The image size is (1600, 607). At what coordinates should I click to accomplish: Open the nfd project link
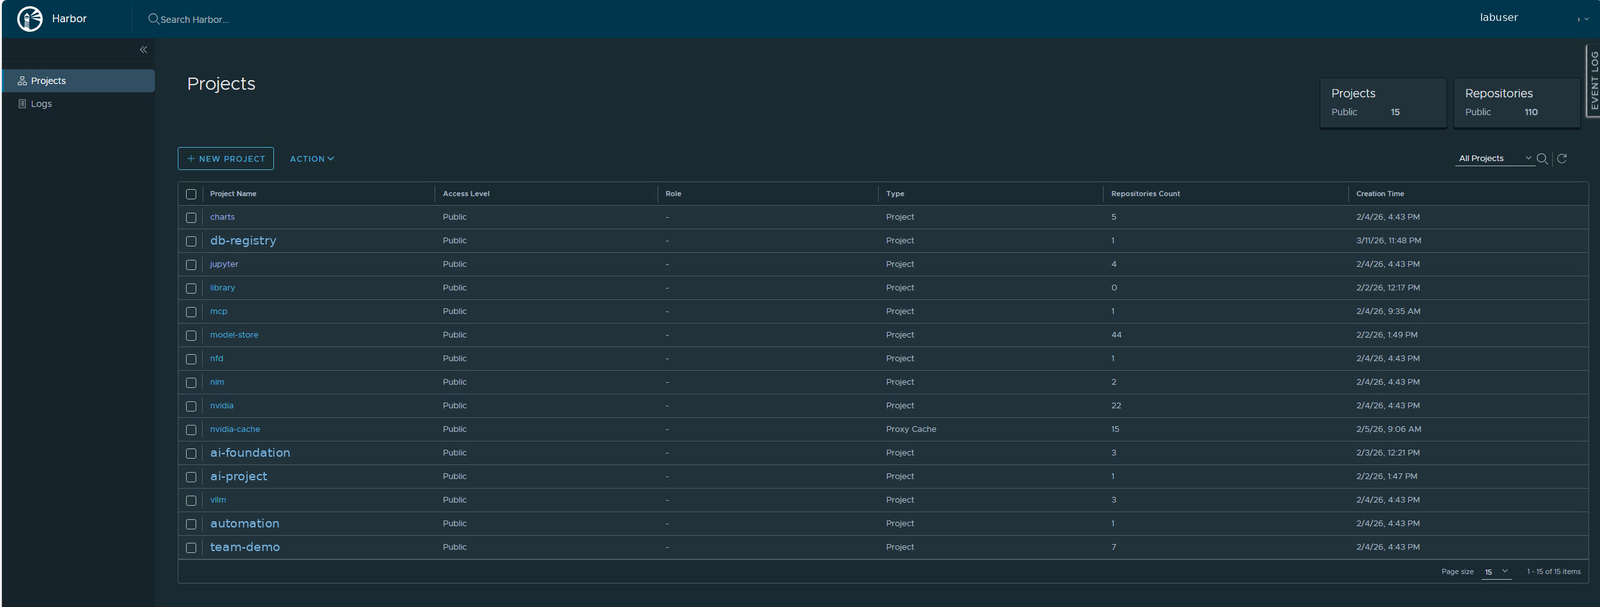(217, 359)
